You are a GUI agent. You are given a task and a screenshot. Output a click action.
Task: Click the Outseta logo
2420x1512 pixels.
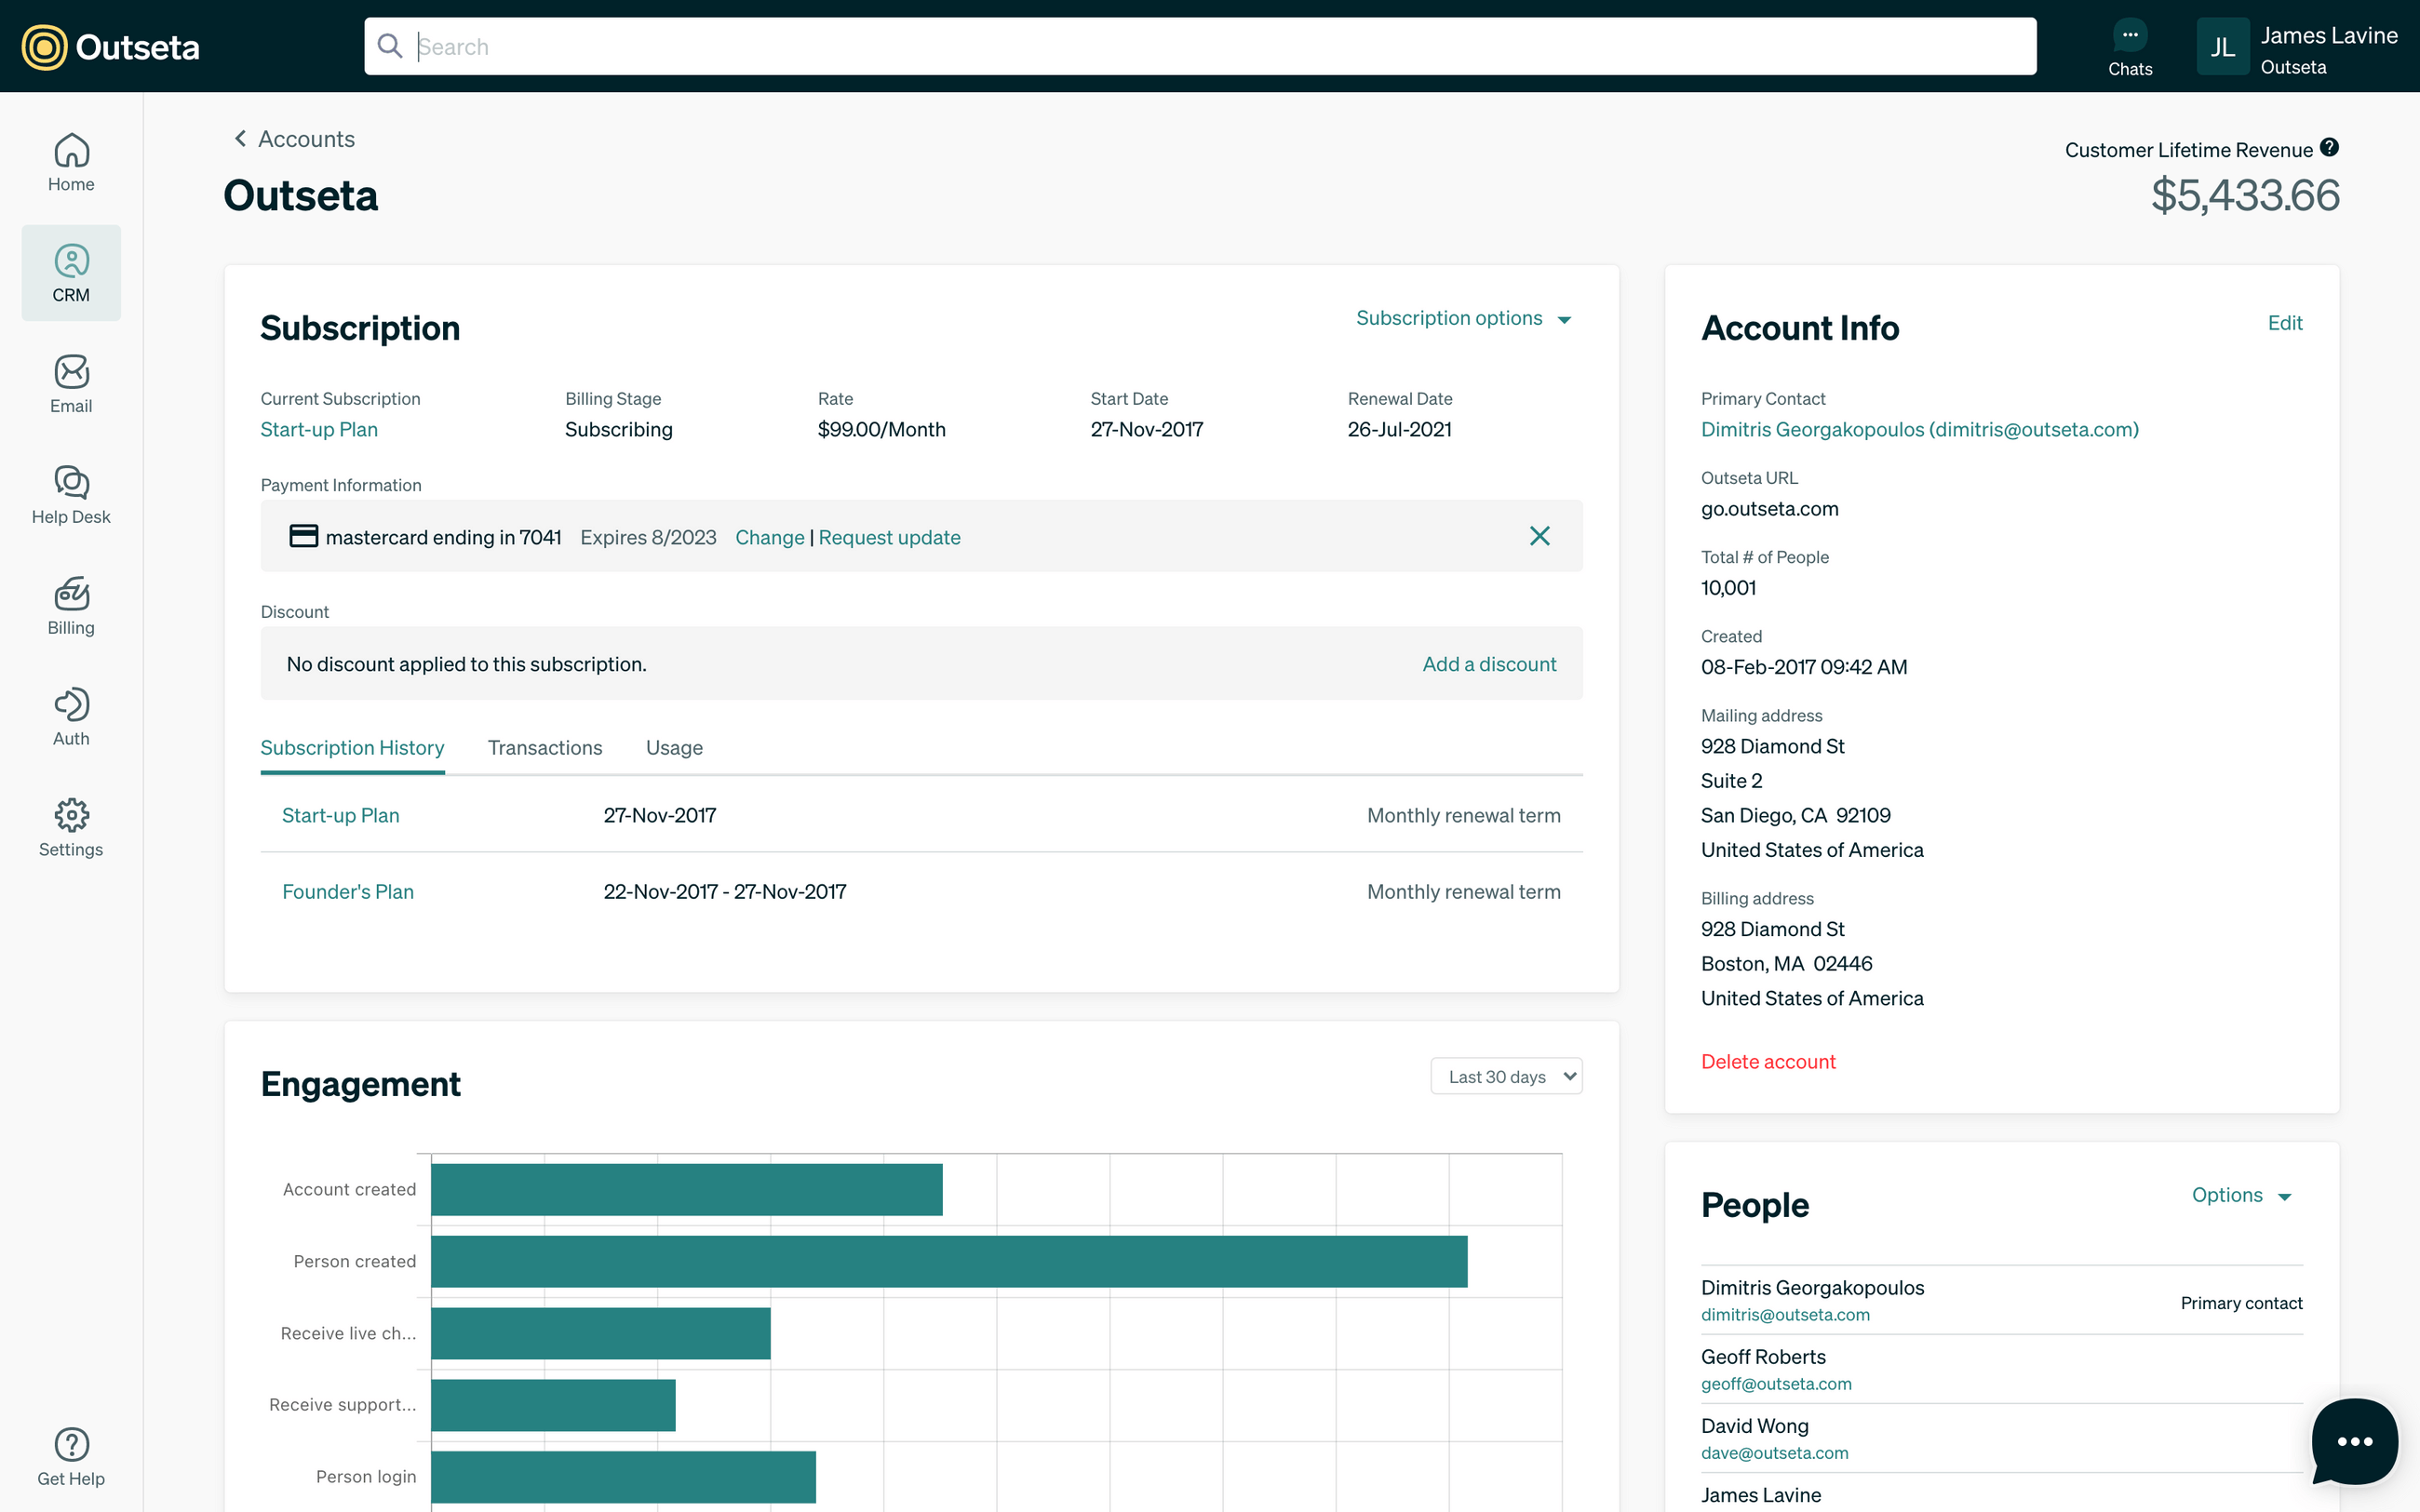108,46
